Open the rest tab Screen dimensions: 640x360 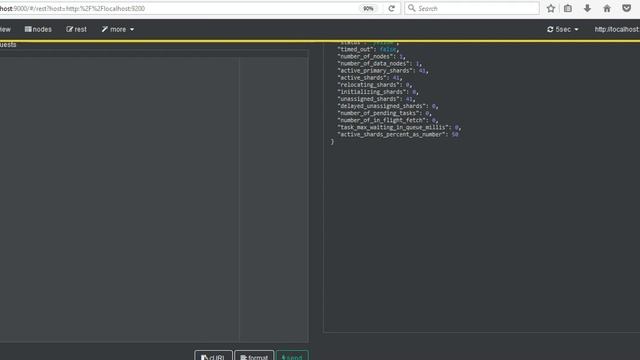[x=76, y=29]
